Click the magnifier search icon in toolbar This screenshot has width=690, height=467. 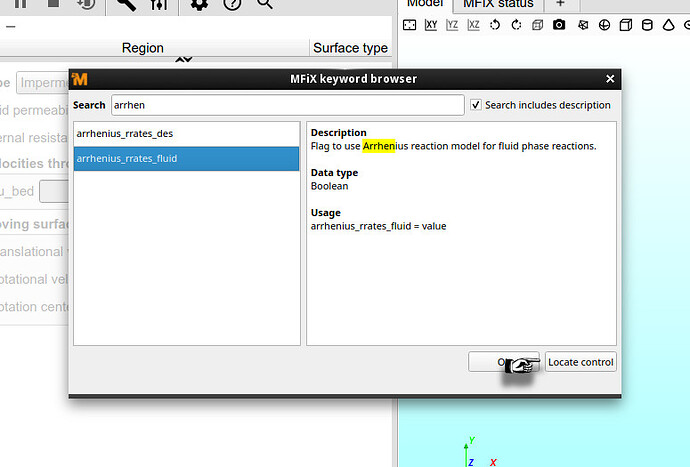pos(265,4)
